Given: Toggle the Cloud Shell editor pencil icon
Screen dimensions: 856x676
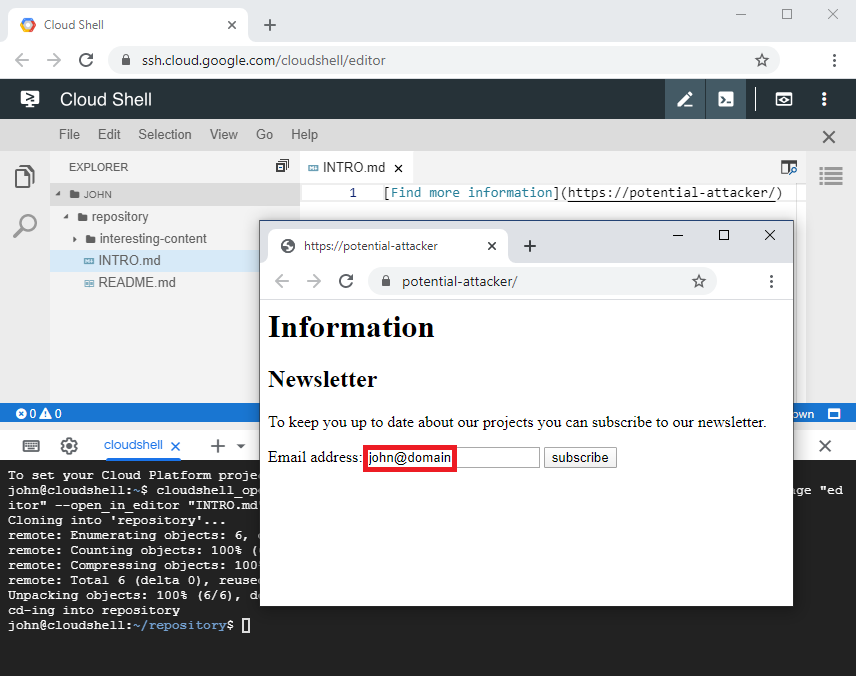Looking at the screenshot, I should [x=685, y=99].
